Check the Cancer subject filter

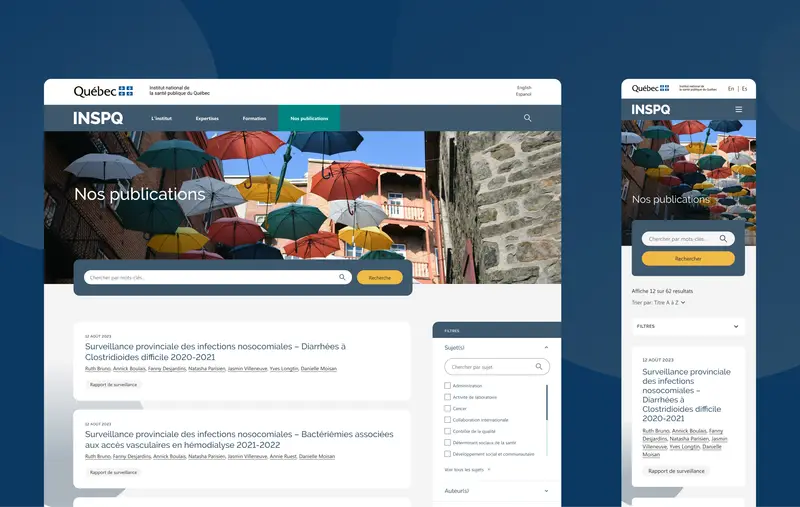[447, 409]
